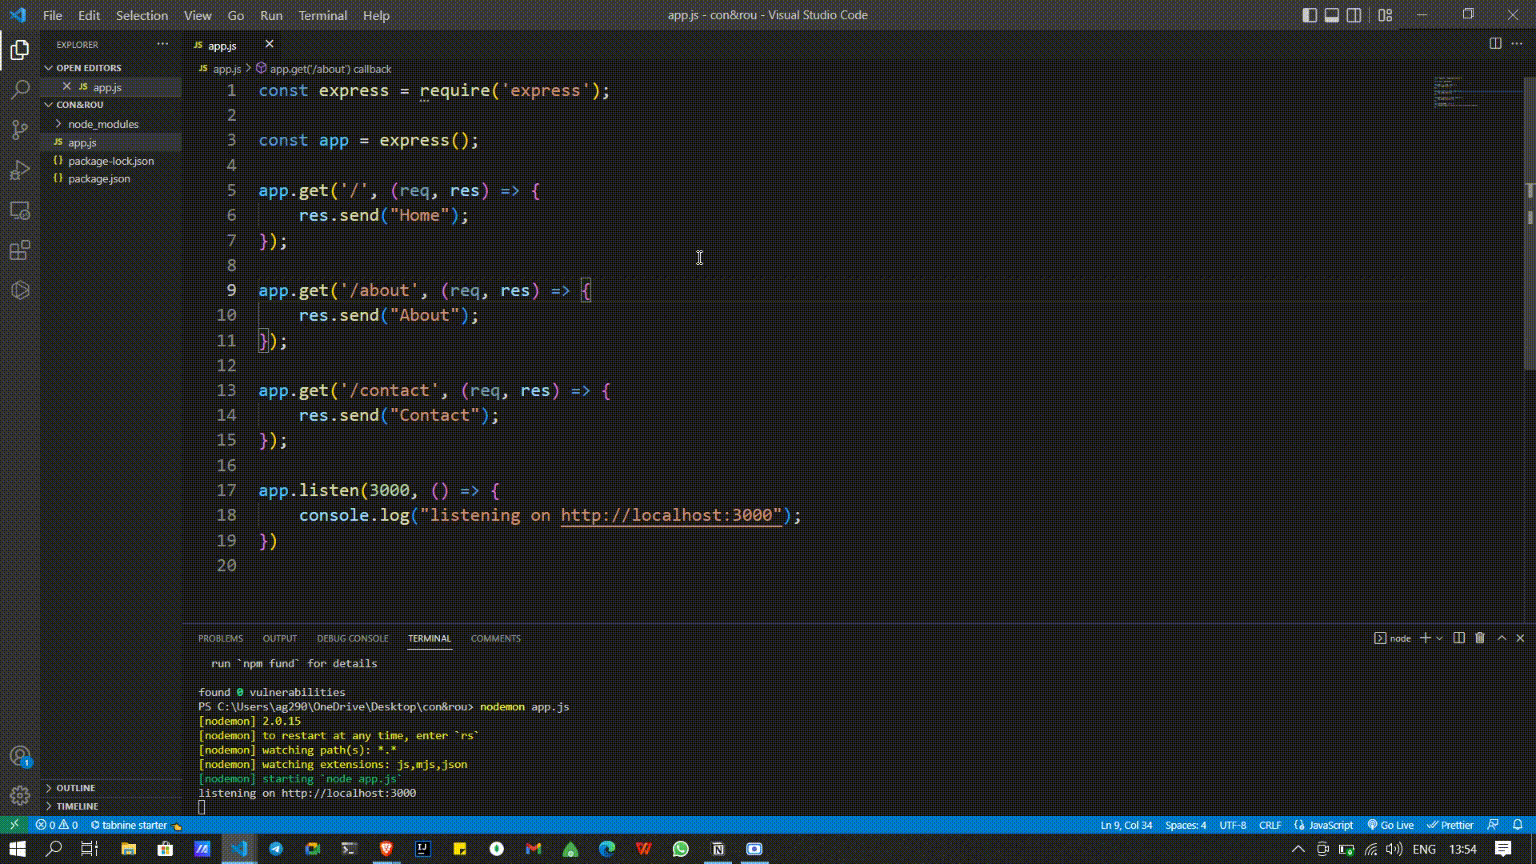Viewport: 1536px width, 864px height.
Task: Click the code minimap preview
Action: click(x=1450, y=90)
